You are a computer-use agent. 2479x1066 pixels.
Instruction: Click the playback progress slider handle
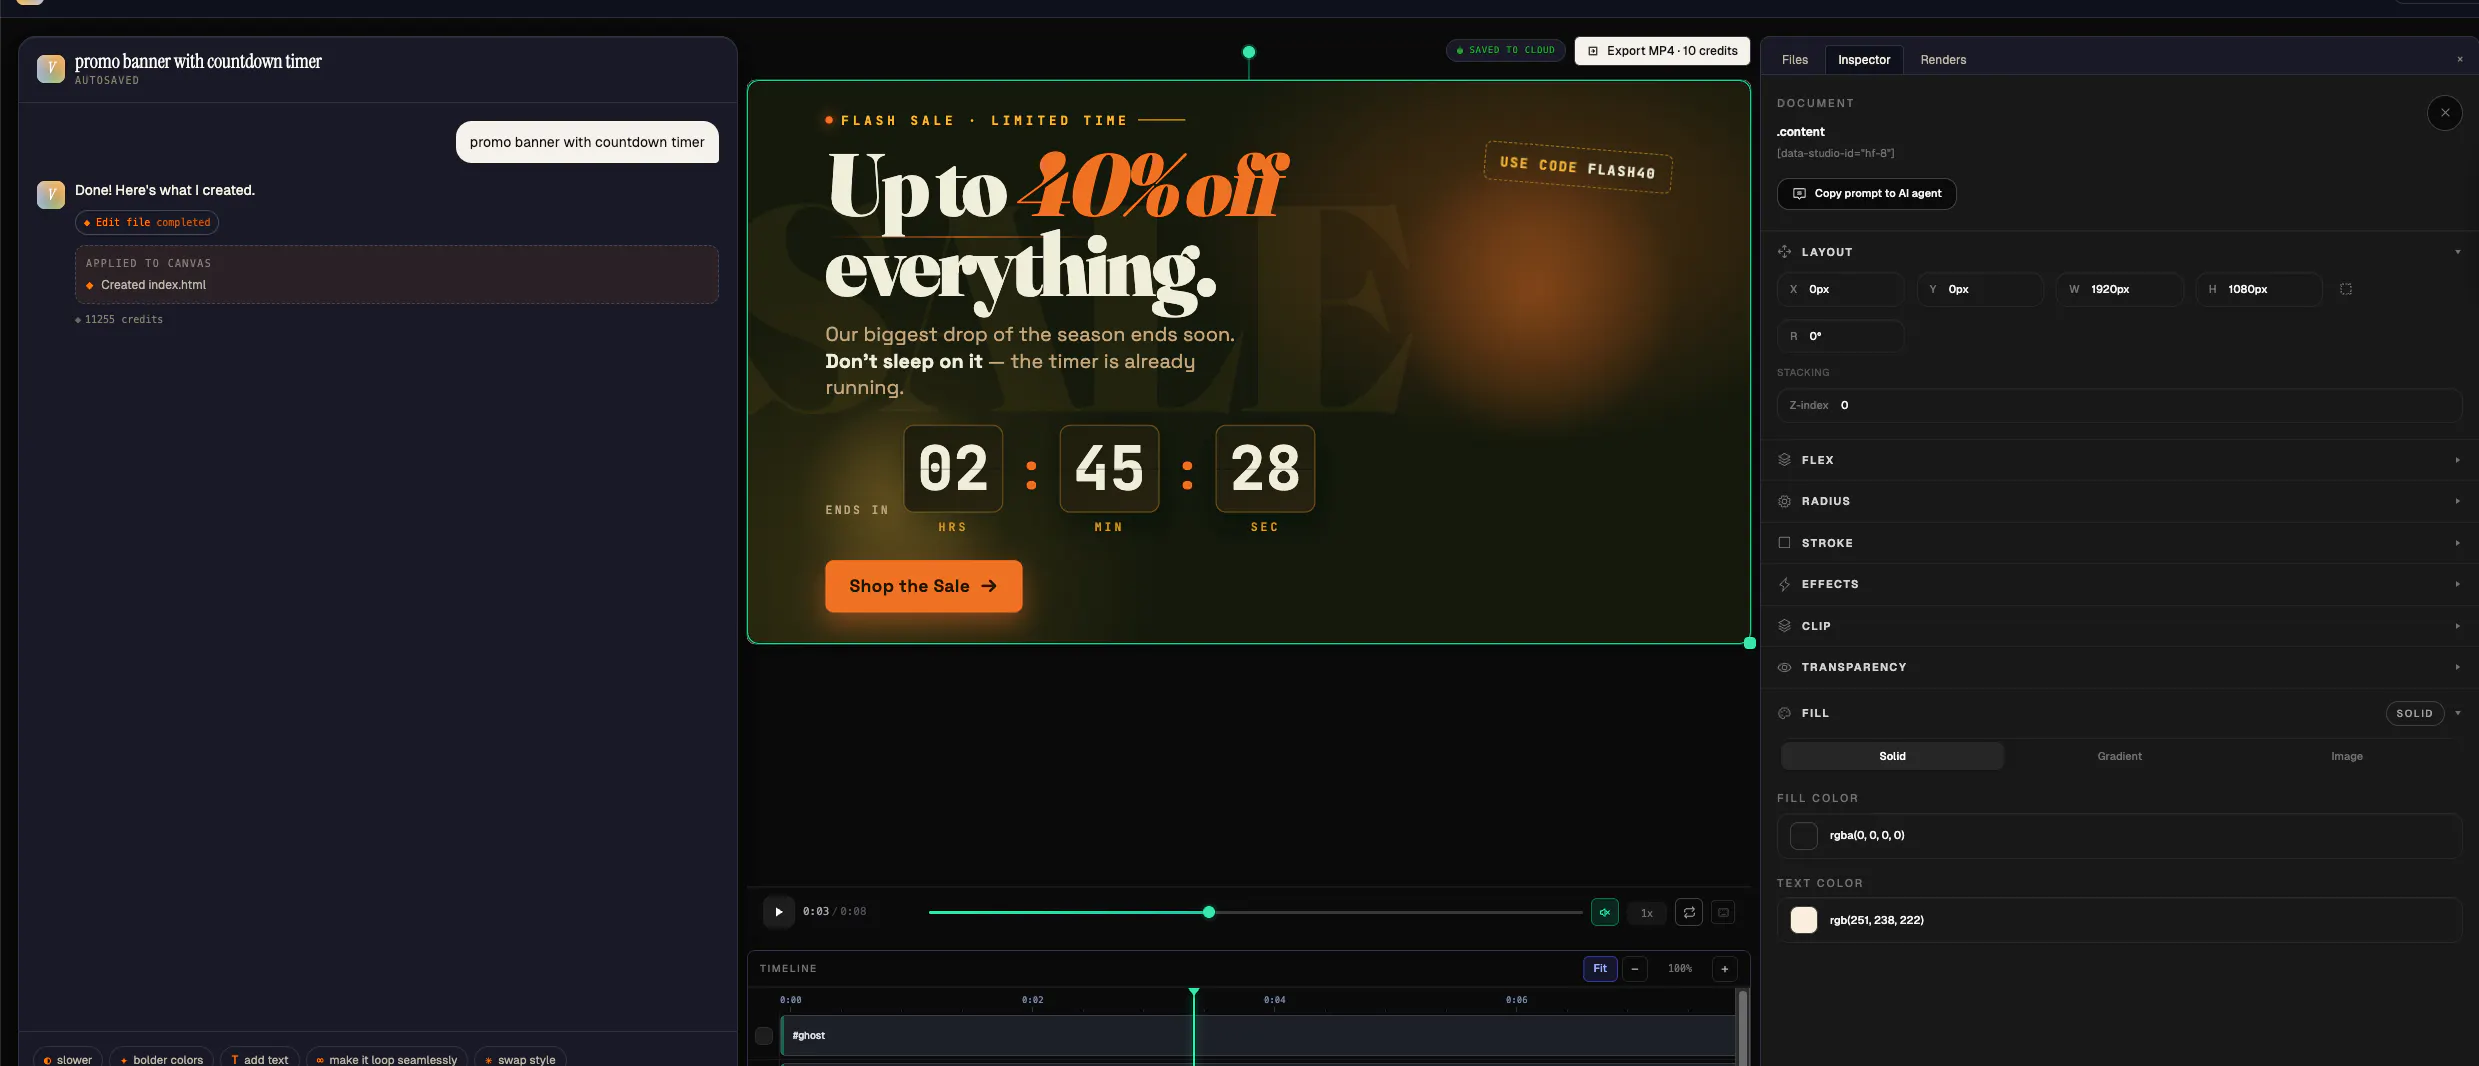point(1209,912)
